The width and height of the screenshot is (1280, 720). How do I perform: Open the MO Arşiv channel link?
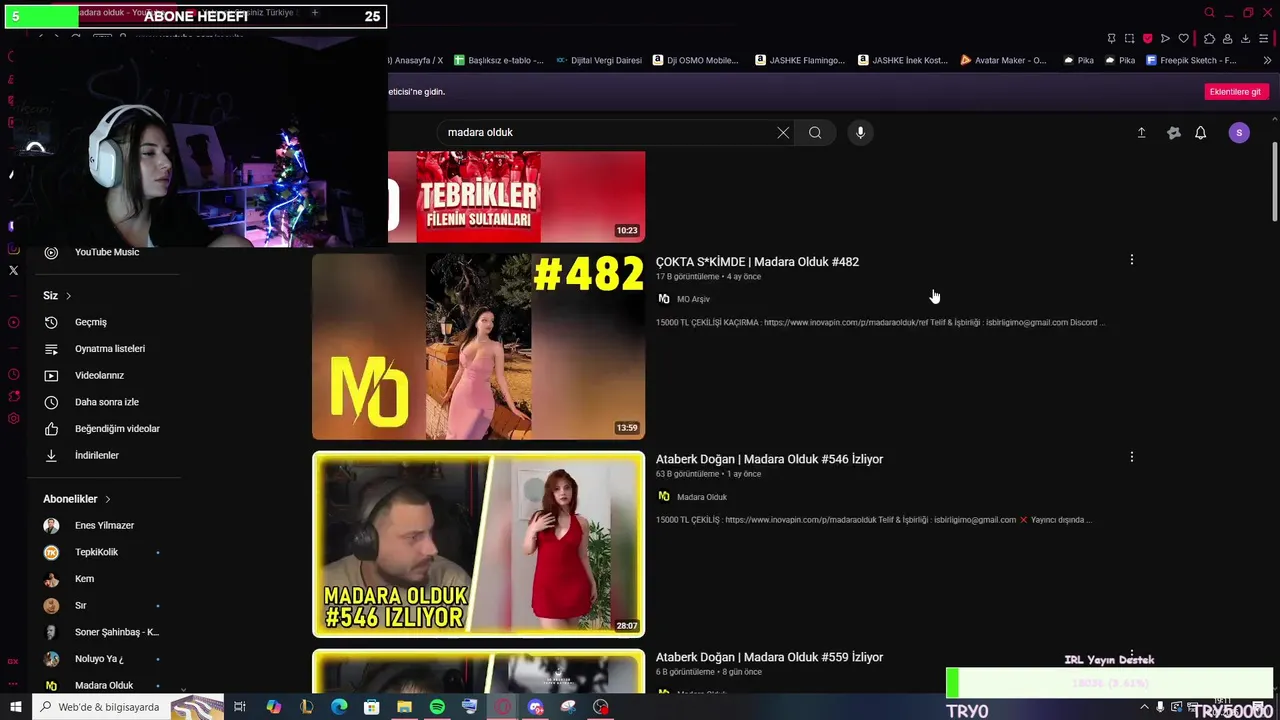(x=693, y=299)
